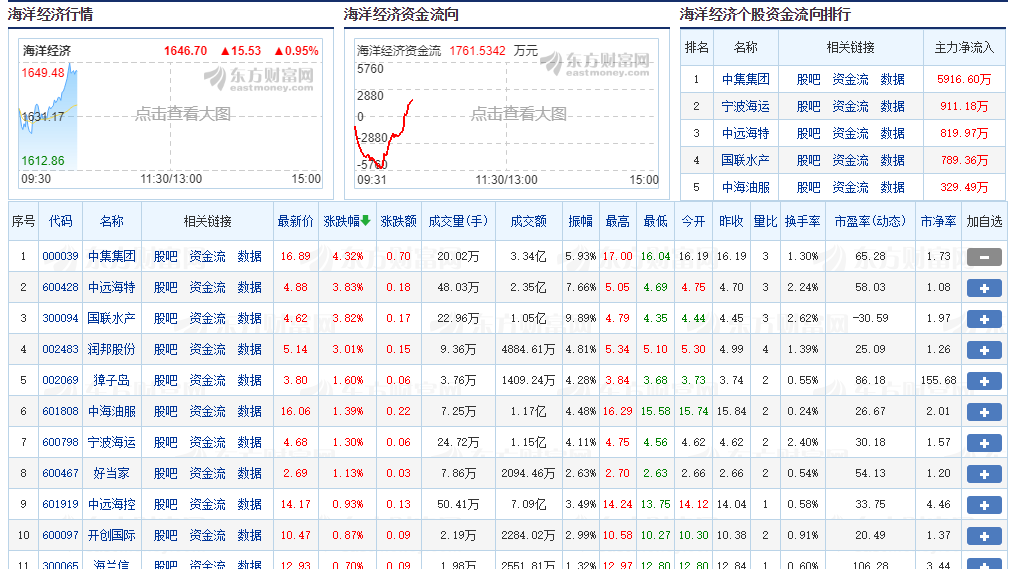The height and width of the screenshot is (569, 1009).
Task: Open stock code 000039 link
Action: point(60,256)
